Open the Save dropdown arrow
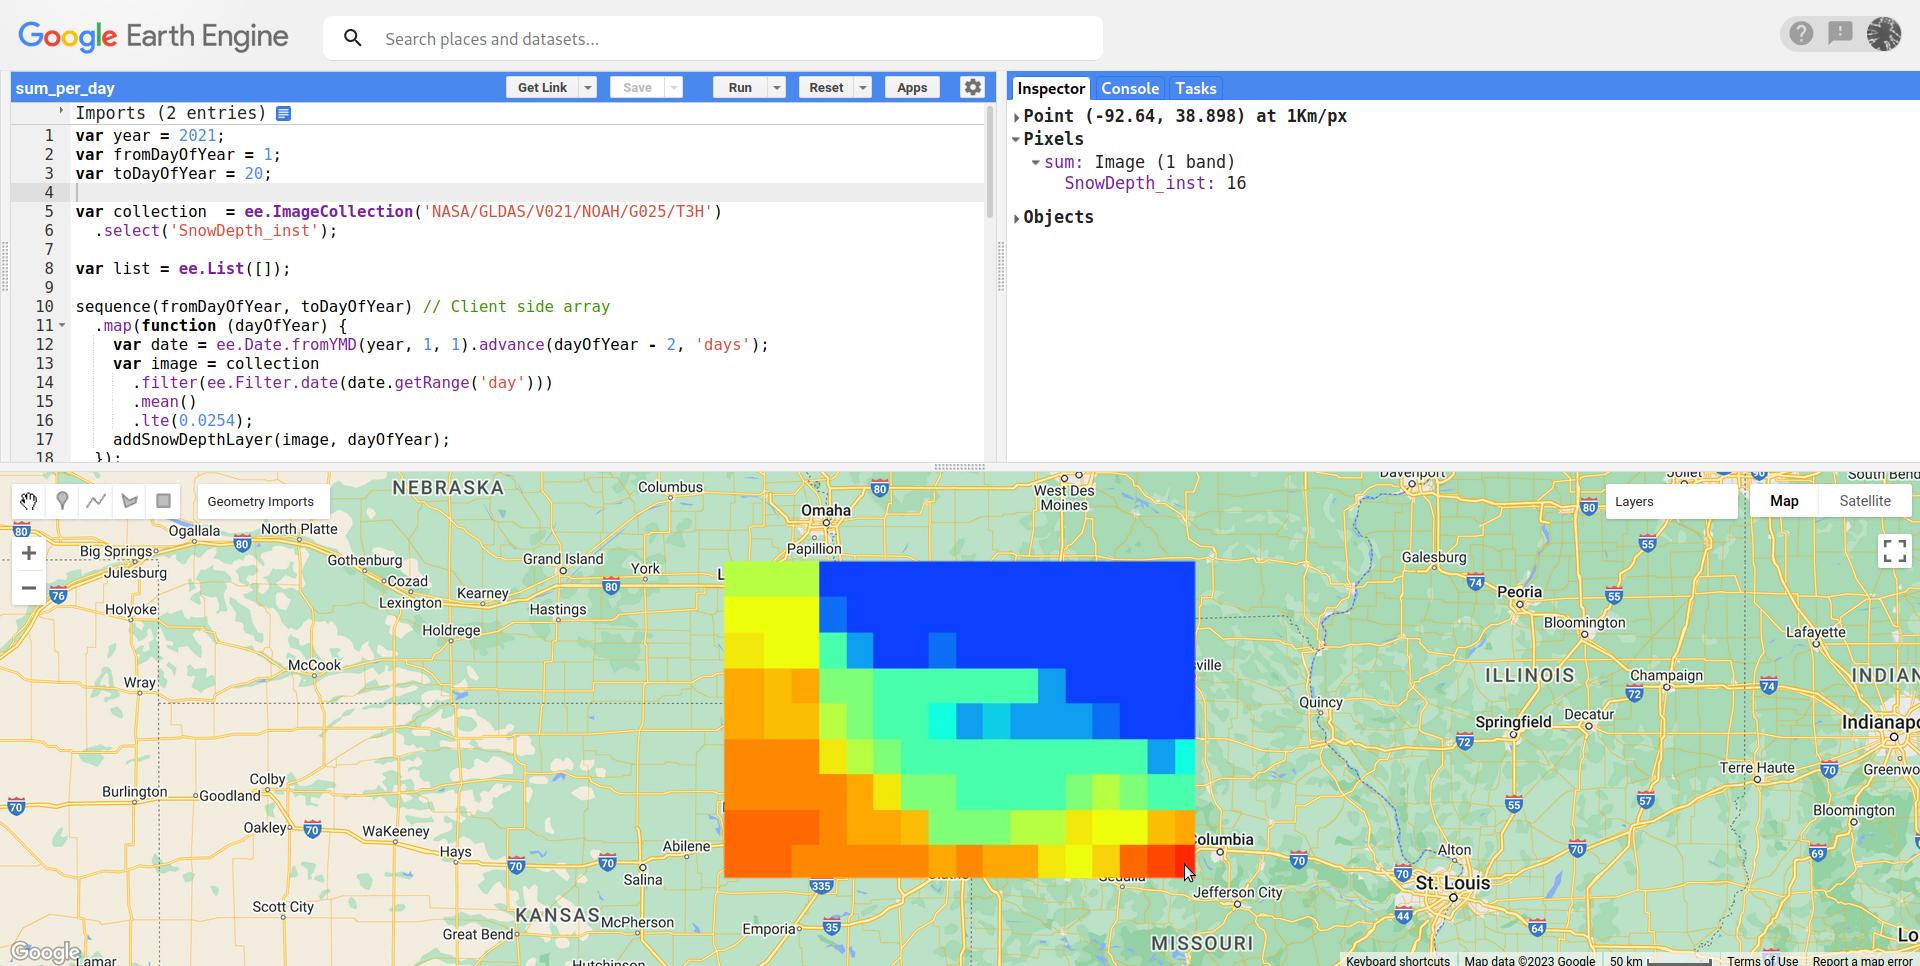The width and height of the screenshot is (1920, 966). click(x=674, y=88)
